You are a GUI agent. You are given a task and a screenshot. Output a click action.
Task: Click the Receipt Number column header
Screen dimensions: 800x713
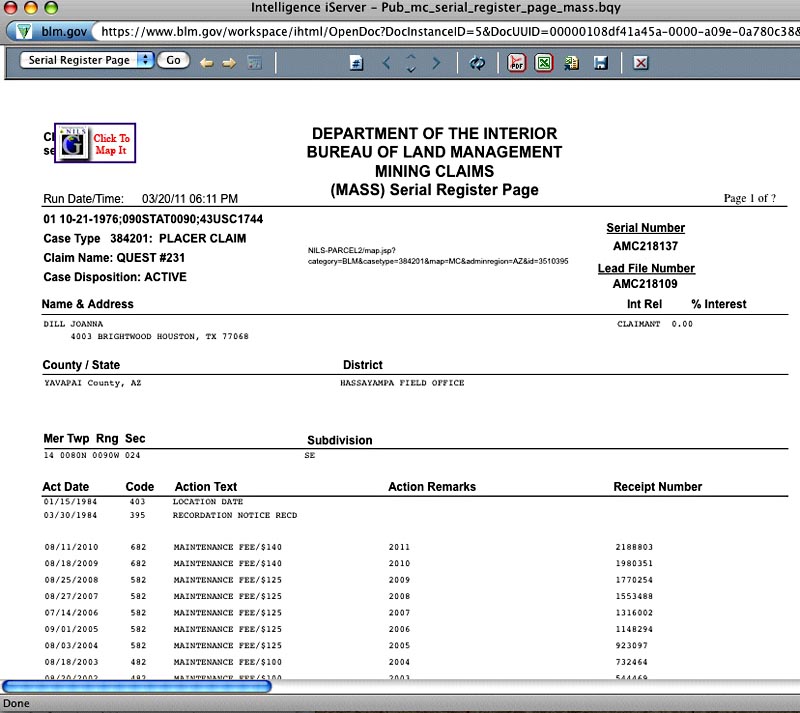click(658, 487)
